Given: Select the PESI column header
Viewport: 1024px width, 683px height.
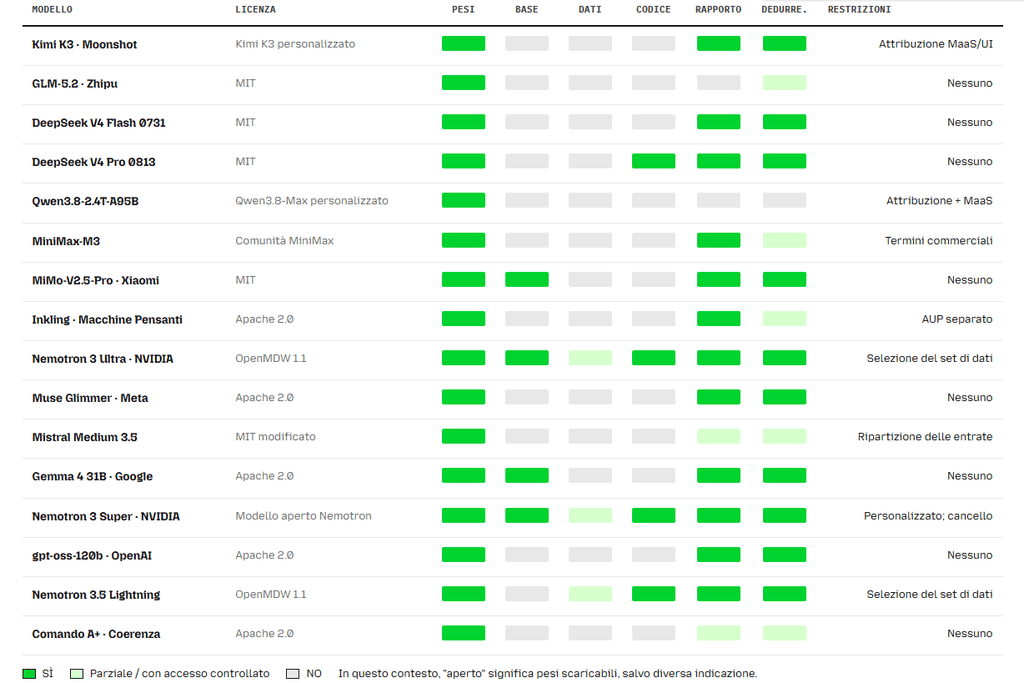Looking at the screenshot, I should point(463,10).
